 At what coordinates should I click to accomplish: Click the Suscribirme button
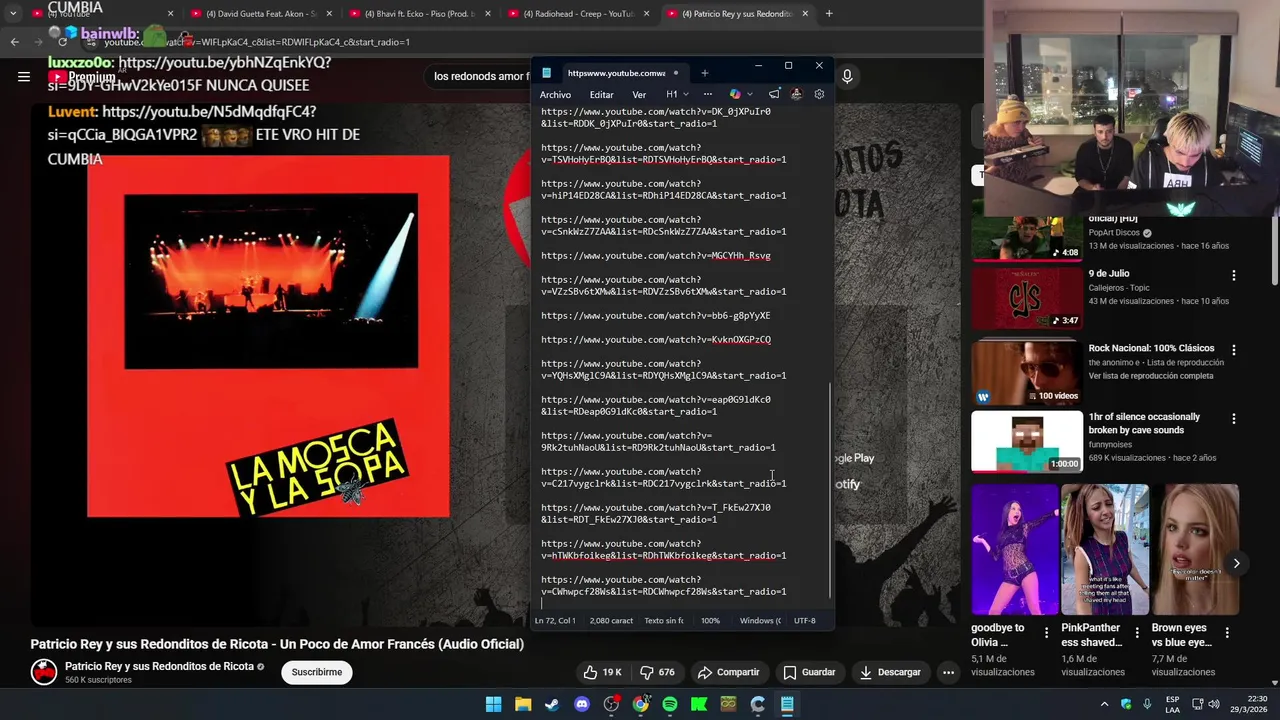[x=317, y=672]
